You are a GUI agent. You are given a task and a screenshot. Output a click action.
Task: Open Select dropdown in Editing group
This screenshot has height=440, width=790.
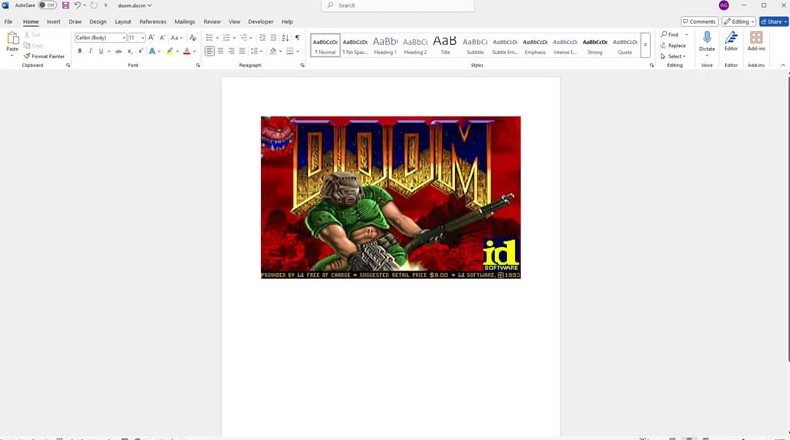[674, 56]
